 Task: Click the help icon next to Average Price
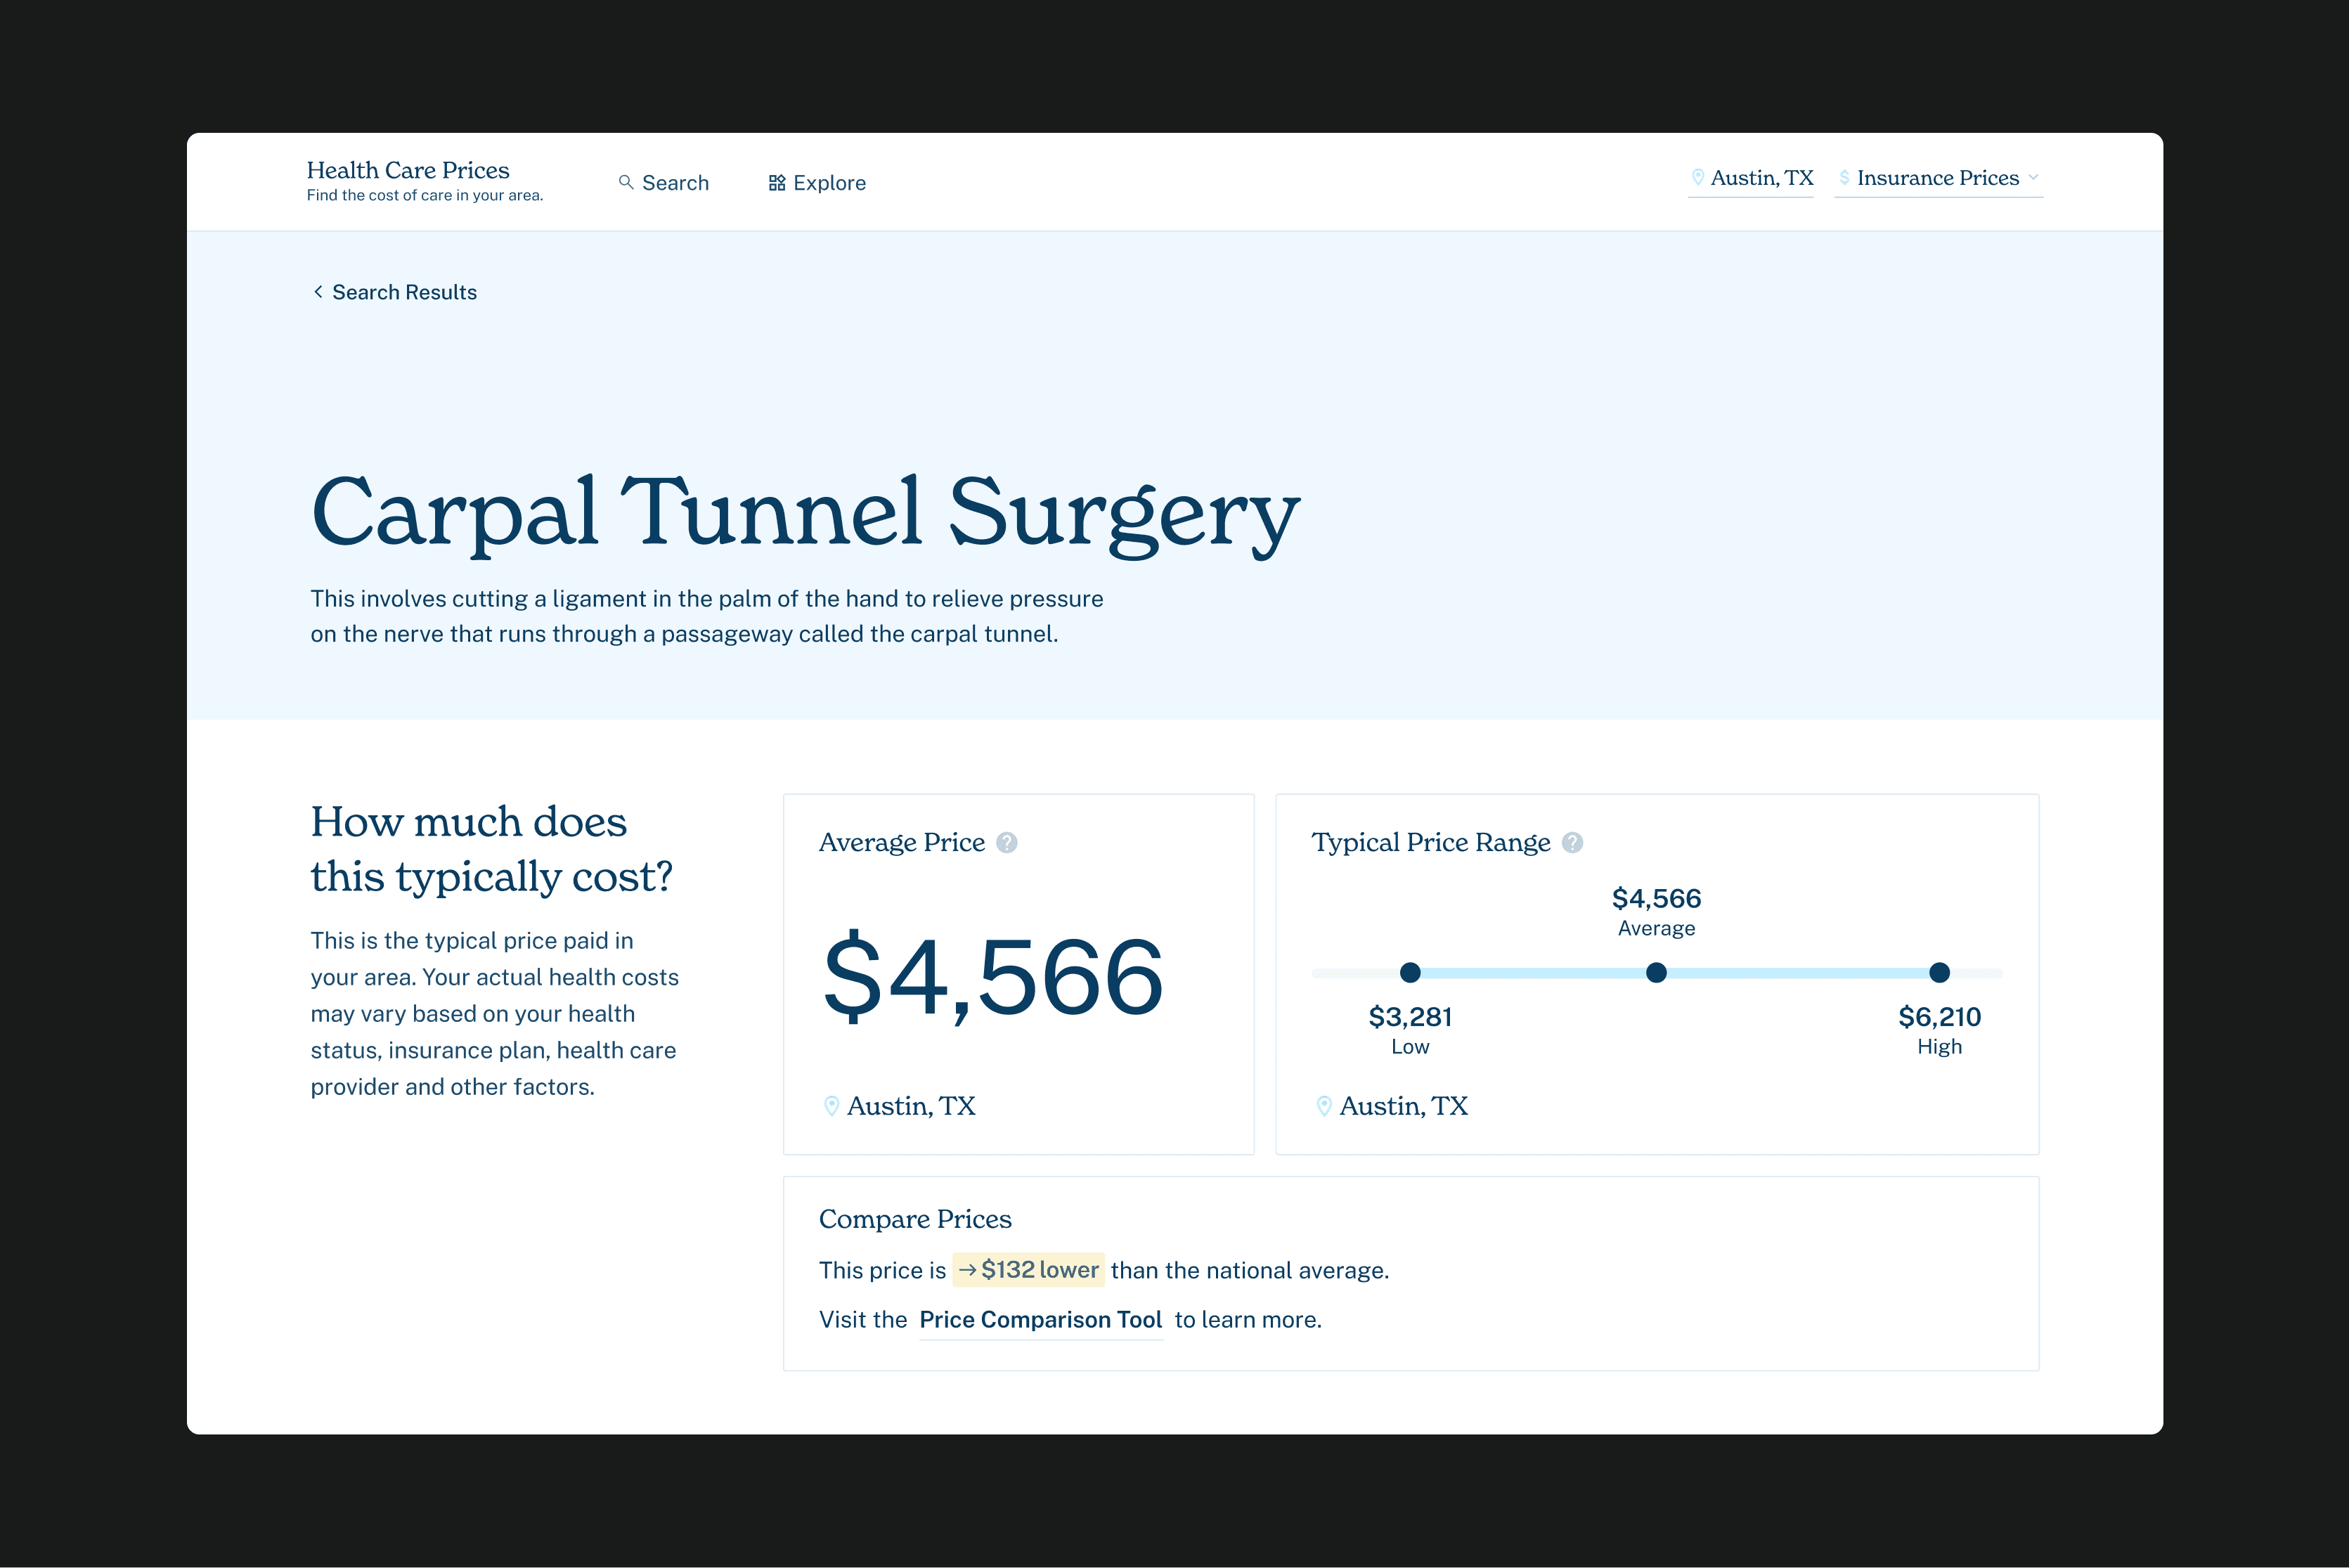(1007, 843)
